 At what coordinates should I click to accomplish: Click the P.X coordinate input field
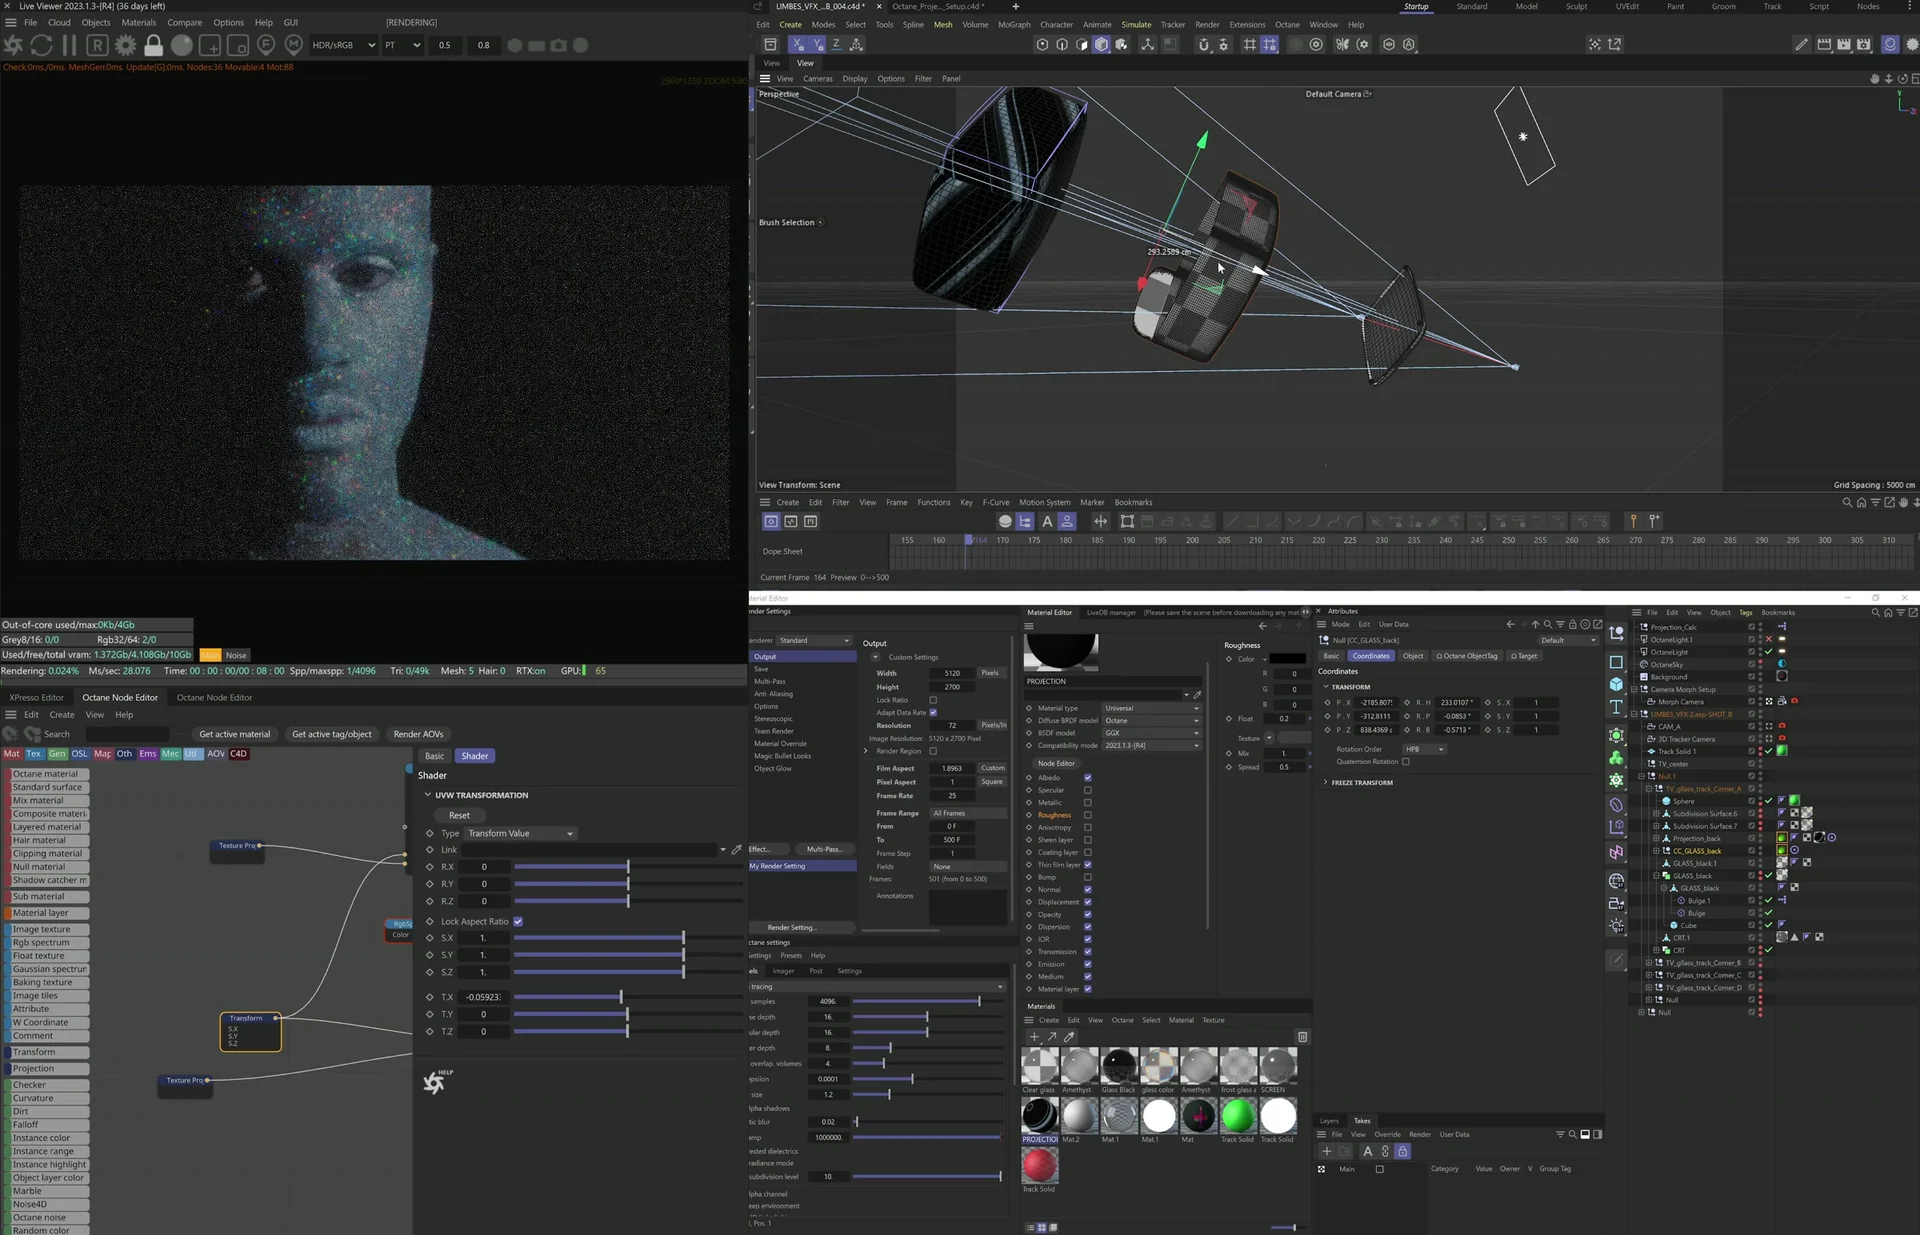[1376, 702]
